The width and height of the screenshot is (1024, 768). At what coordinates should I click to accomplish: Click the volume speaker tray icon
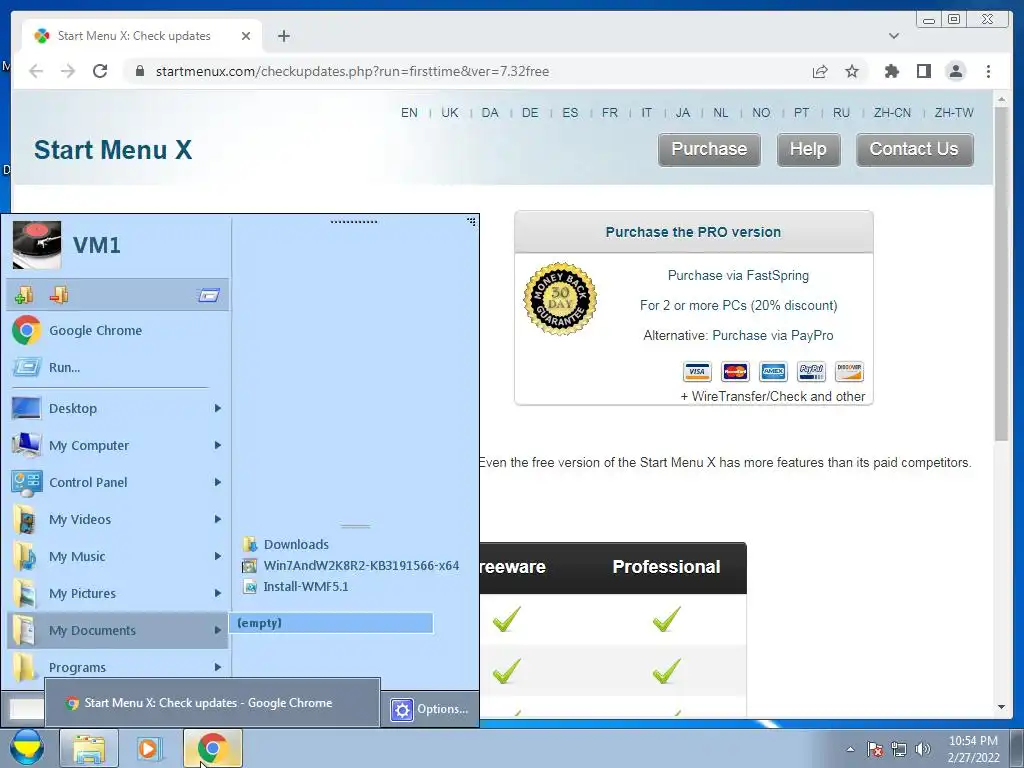click(923, 749)
